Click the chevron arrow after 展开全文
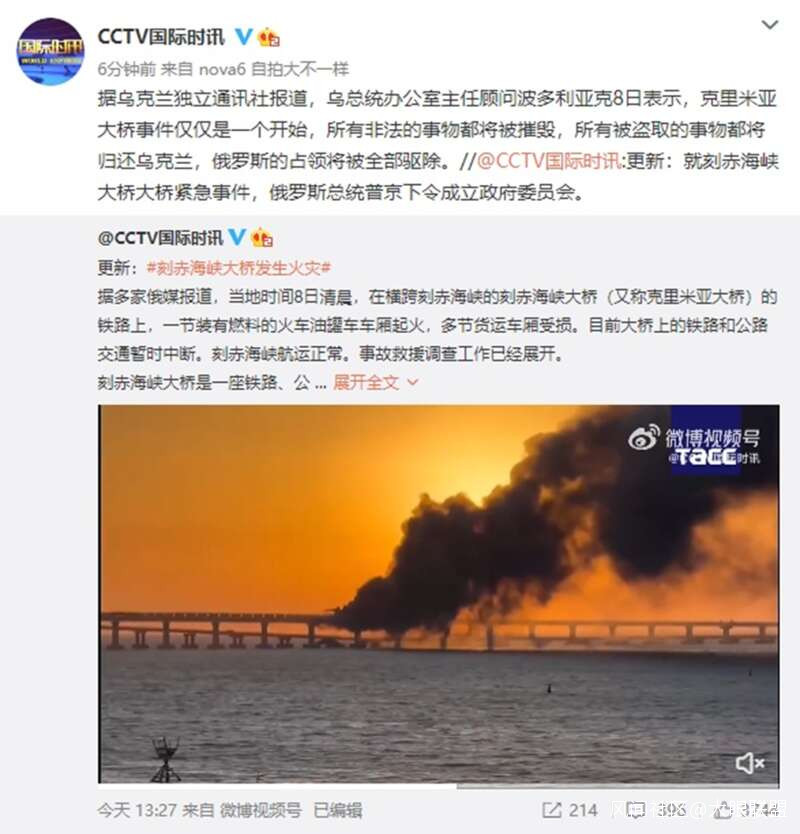 tap(412, 382)
